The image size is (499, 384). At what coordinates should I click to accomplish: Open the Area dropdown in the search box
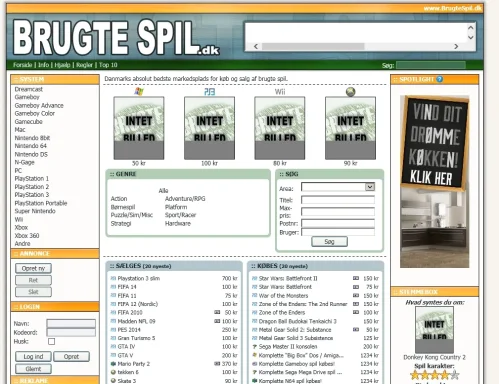370,187
